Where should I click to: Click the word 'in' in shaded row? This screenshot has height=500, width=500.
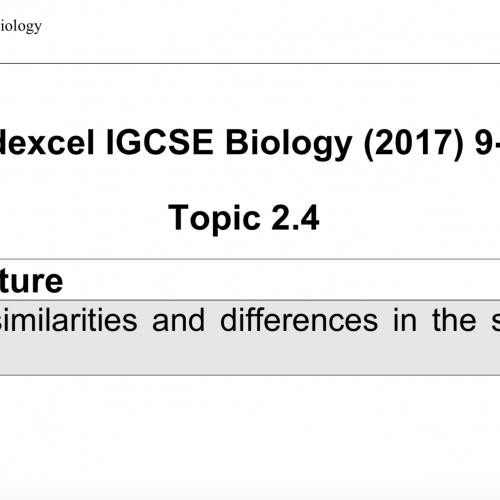(405, 320)
